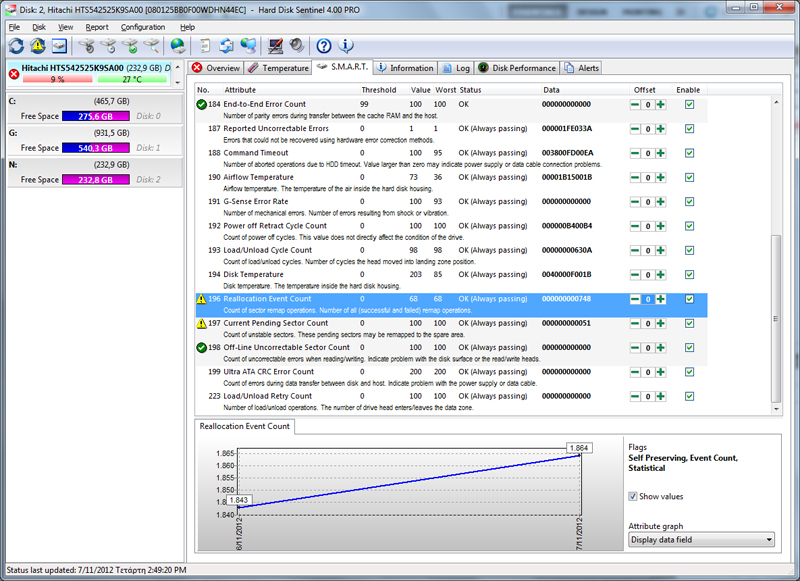Click the up arrow beside the Hitachi disk entry

coord(178,67)
